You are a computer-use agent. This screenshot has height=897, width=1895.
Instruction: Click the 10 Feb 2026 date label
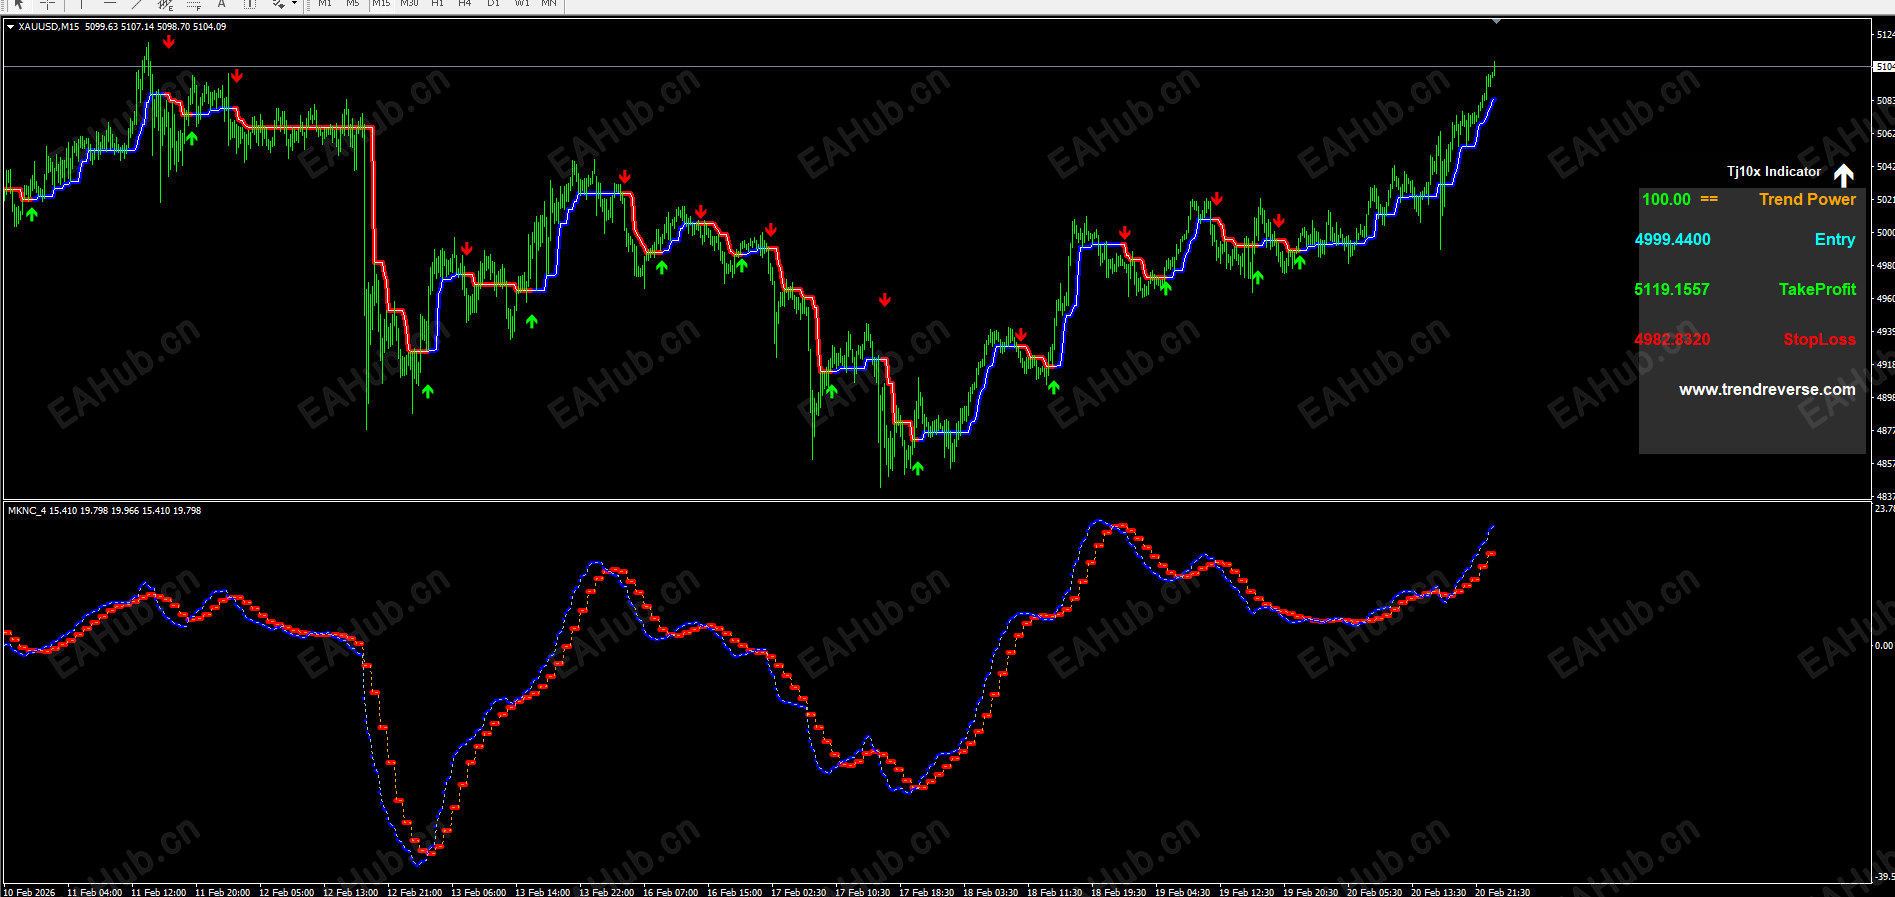(29, 892)
